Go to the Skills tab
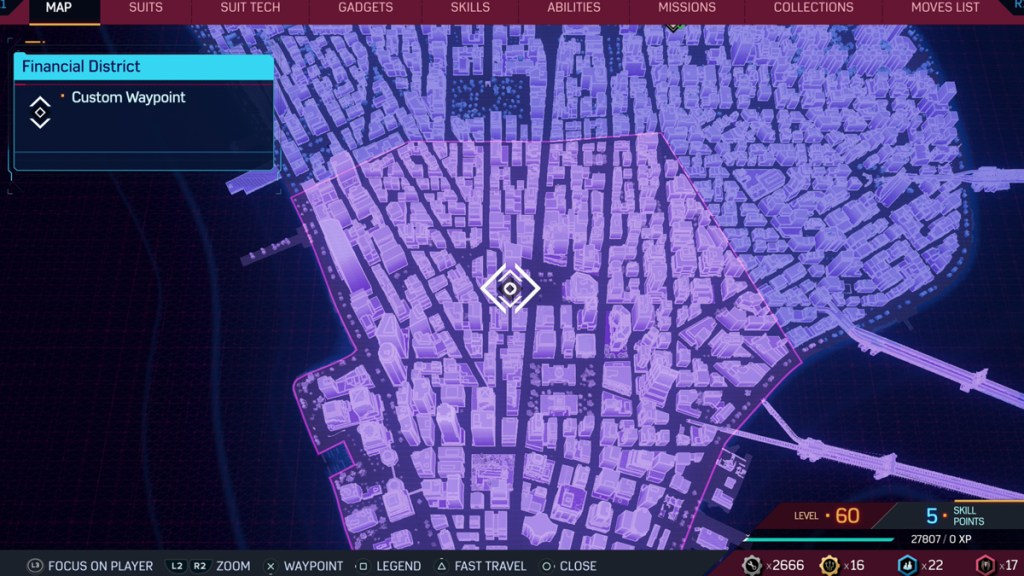Screen dimensions: 1024x576 [470, 8]
